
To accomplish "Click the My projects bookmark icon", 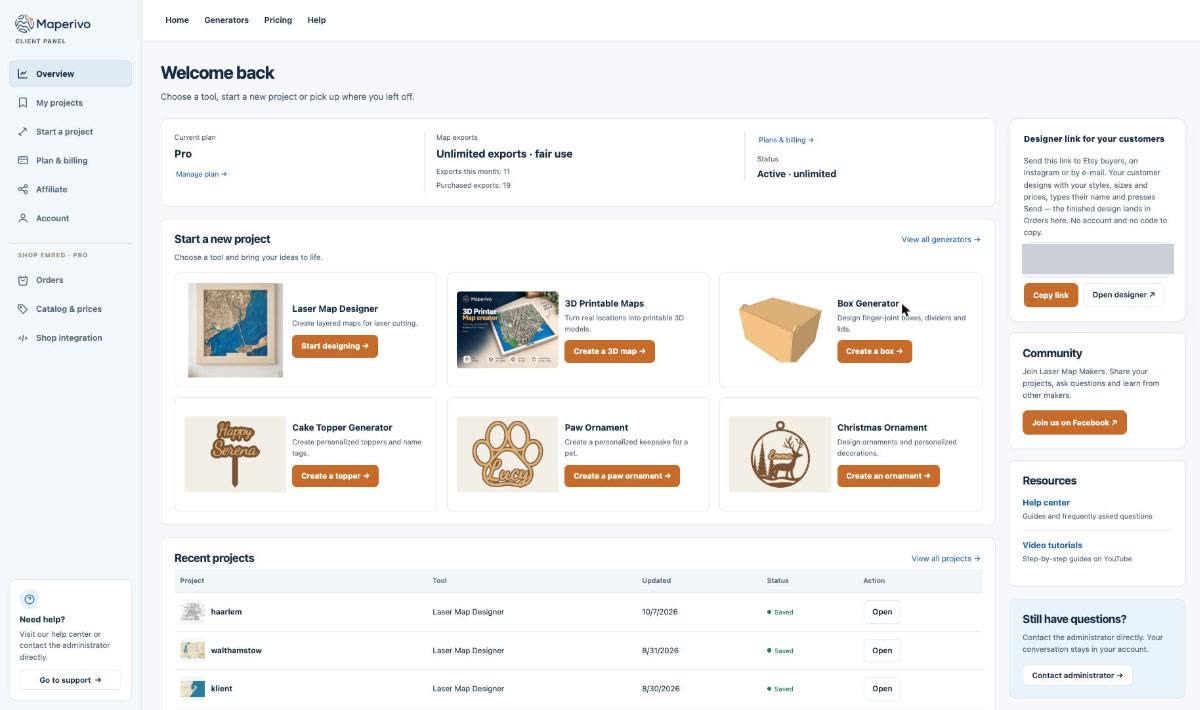I will [x=23, y=103].
